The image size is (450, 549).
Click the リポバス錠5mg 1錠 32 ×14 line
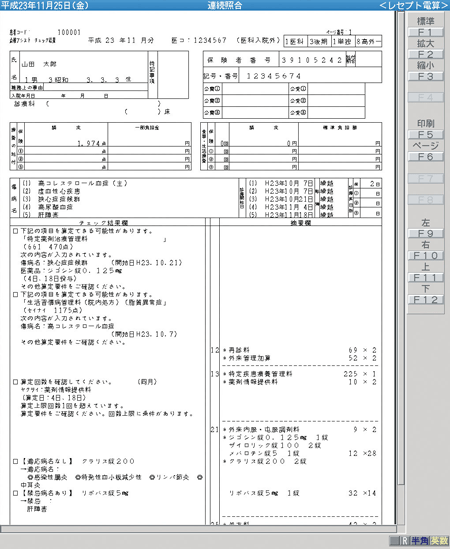tap(303, 493)
